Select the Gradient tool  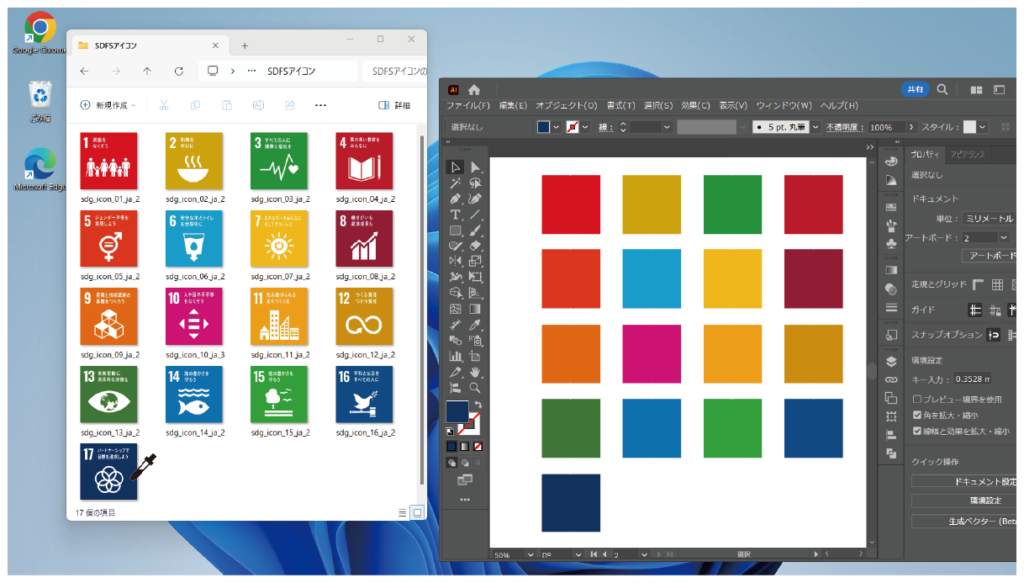pyautogui.click(x=475, y=309)
